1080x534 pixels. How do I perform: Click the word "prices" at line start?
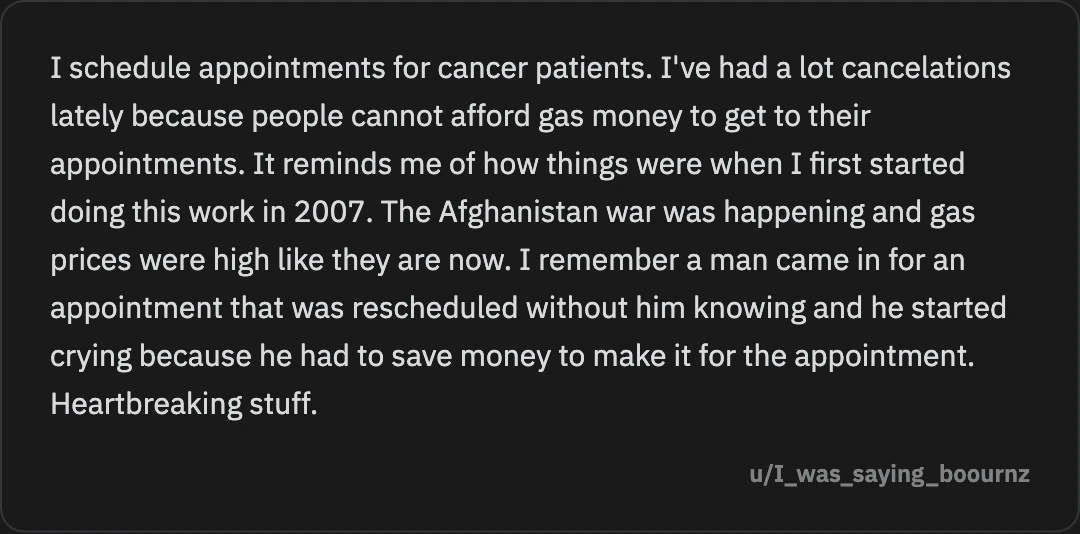[x=91, y=261]
